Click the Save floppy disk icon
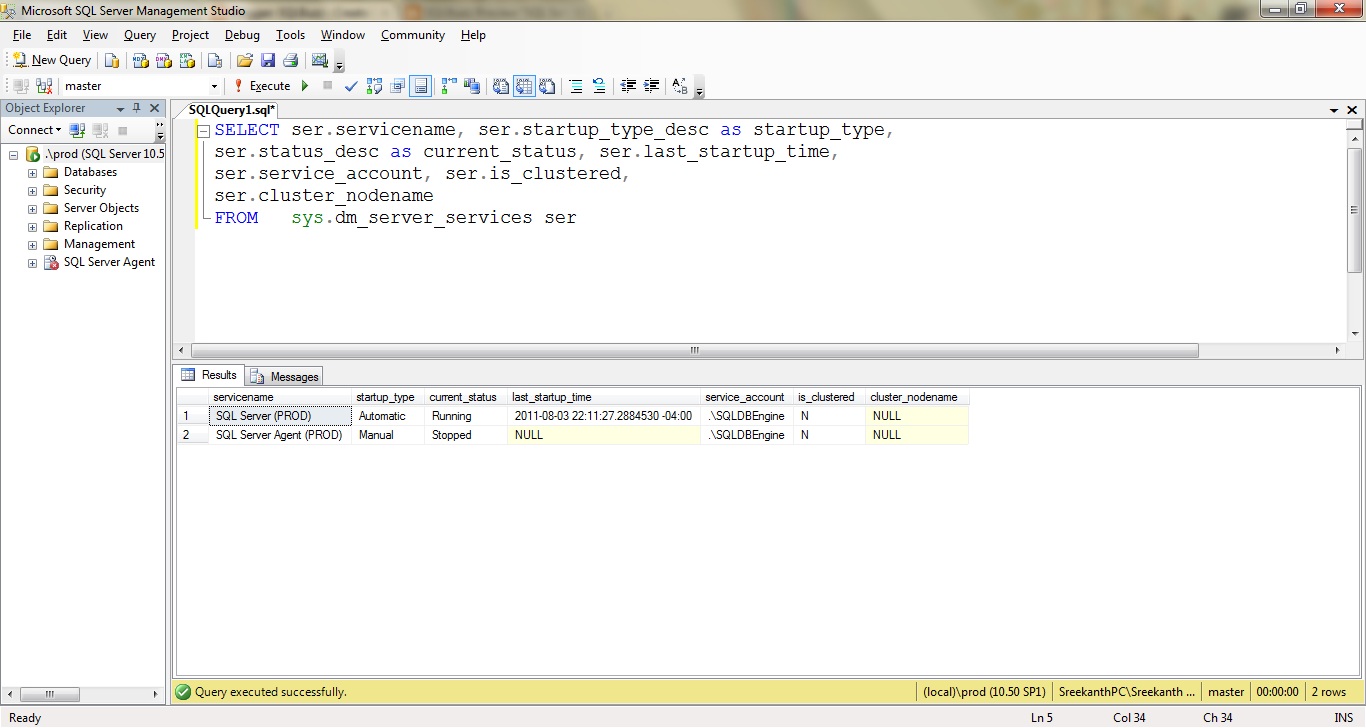1366x728 pixels. pyautogui.click(x=267, y=60)
